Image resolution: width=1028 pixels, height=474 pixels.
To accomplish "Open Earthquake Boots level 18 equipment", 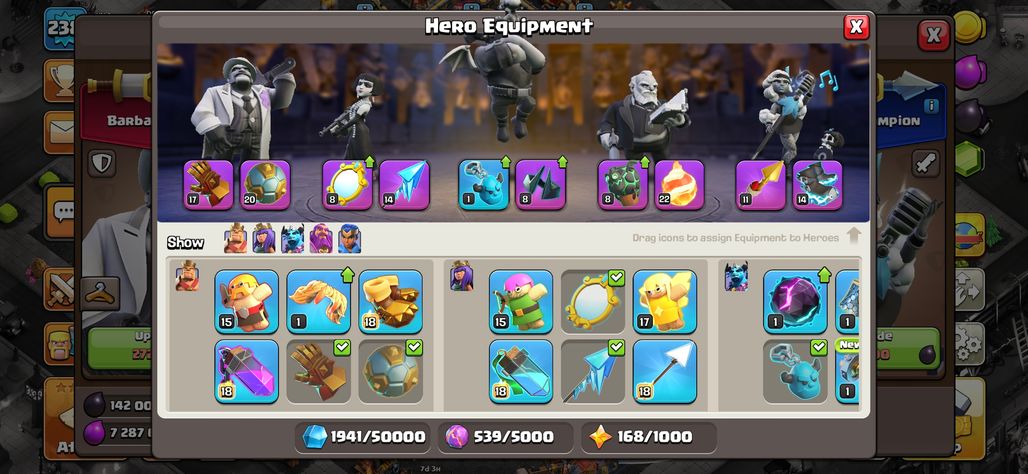I will (391, 302).
